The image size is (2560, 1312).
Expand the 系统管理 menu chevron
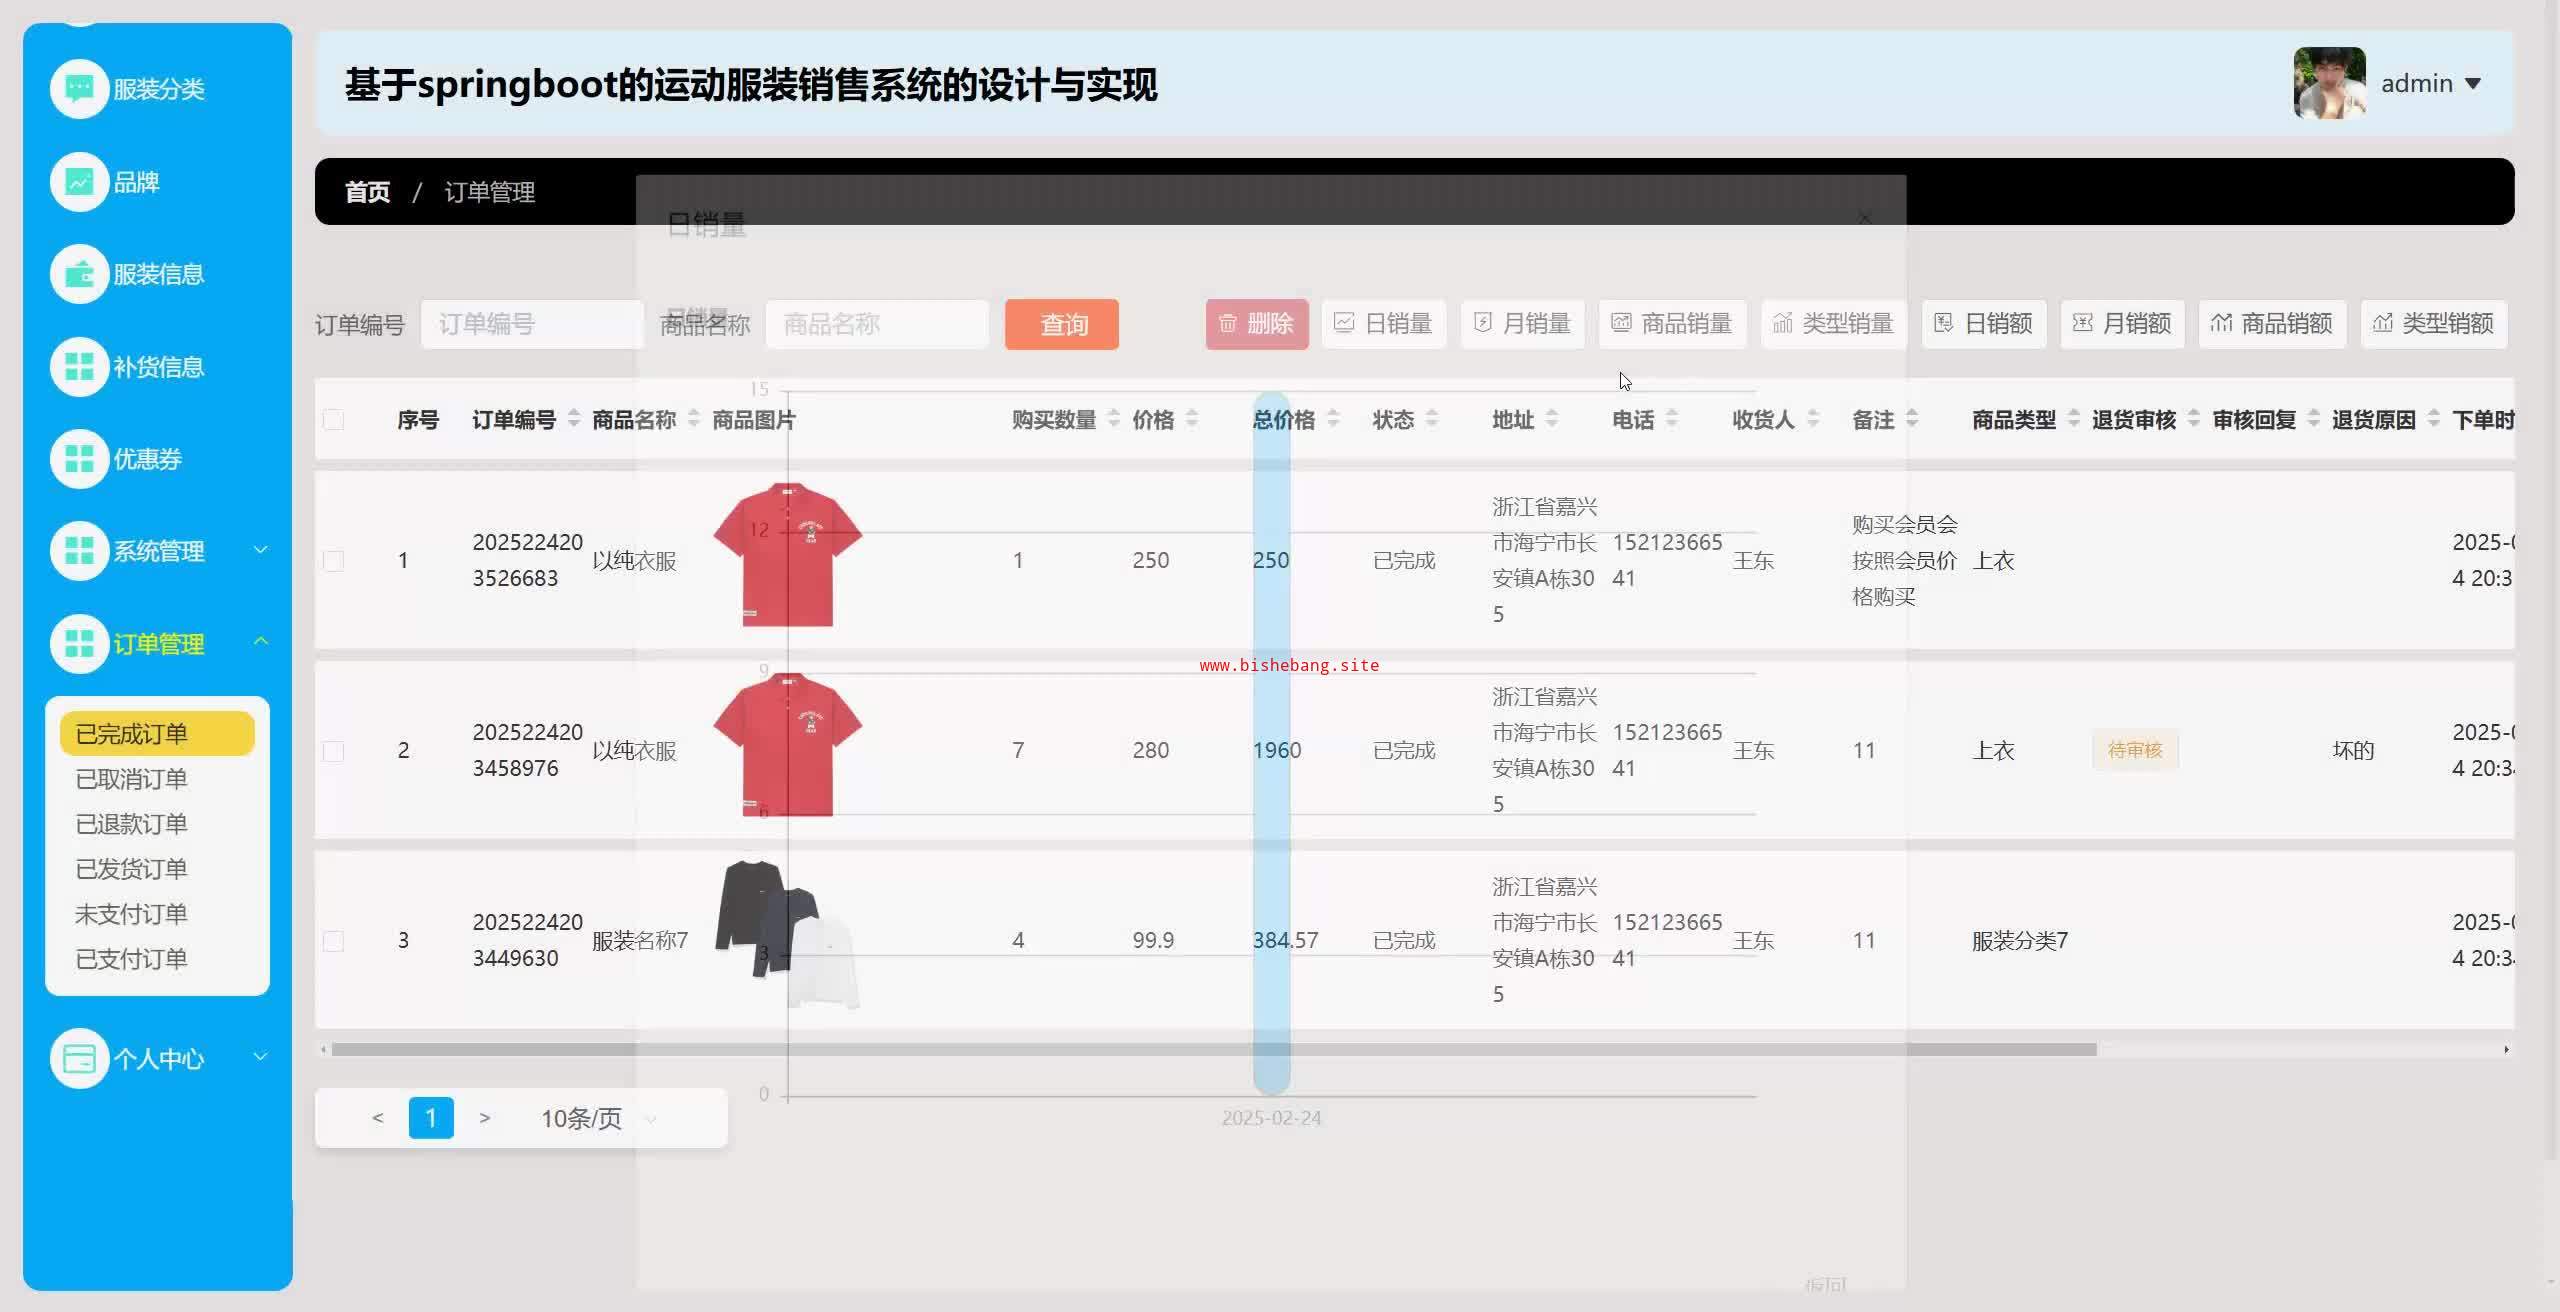[x=261, y=550]
